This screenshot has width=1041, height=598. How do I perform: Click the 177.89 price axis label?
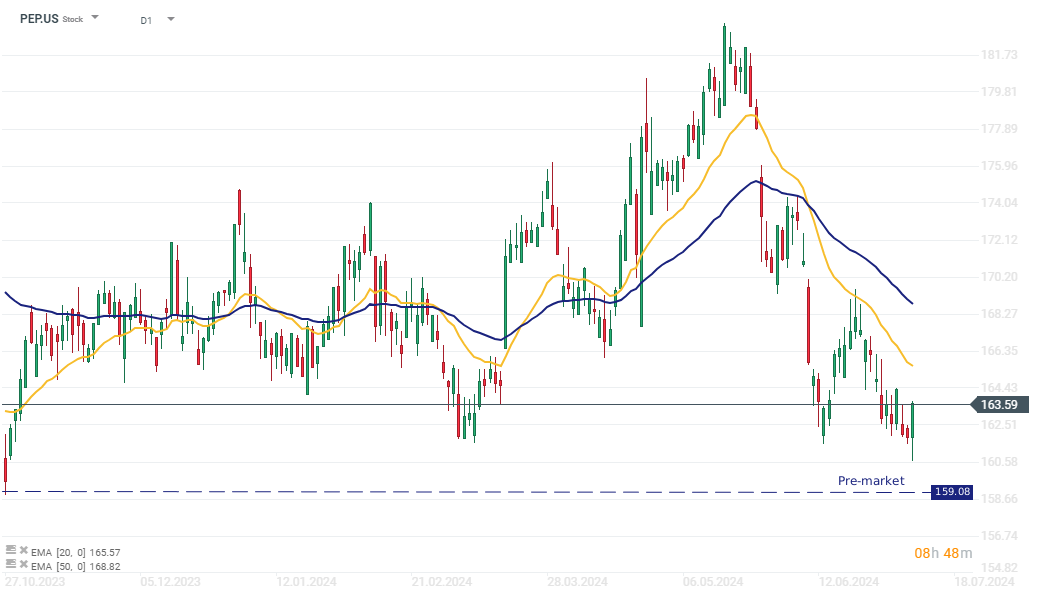[999, 129]
